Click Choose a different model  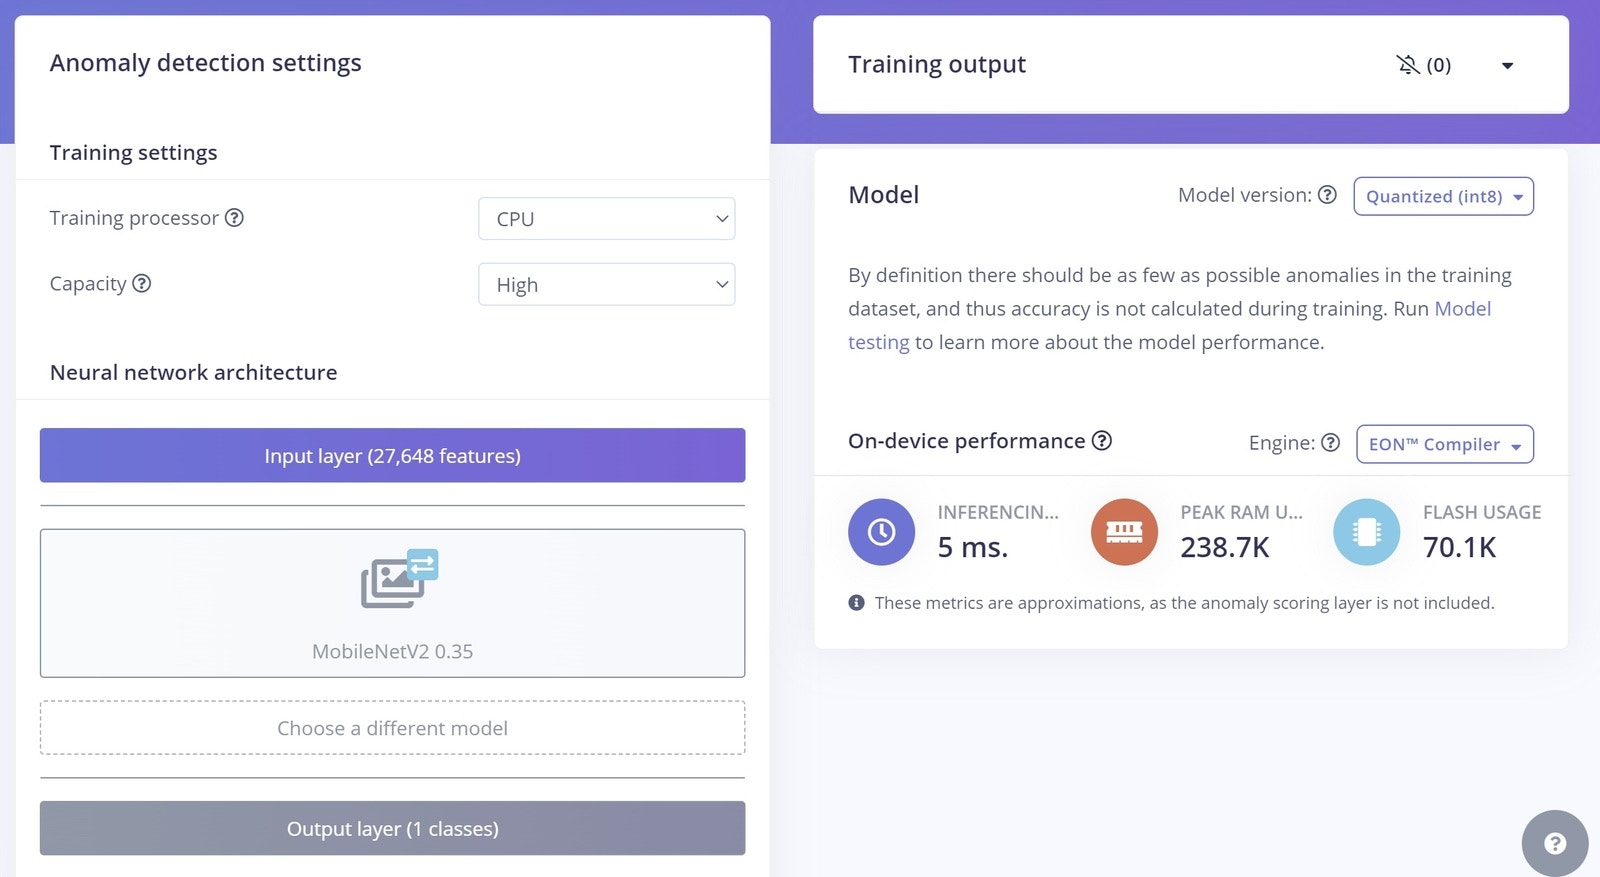(392, 728)
